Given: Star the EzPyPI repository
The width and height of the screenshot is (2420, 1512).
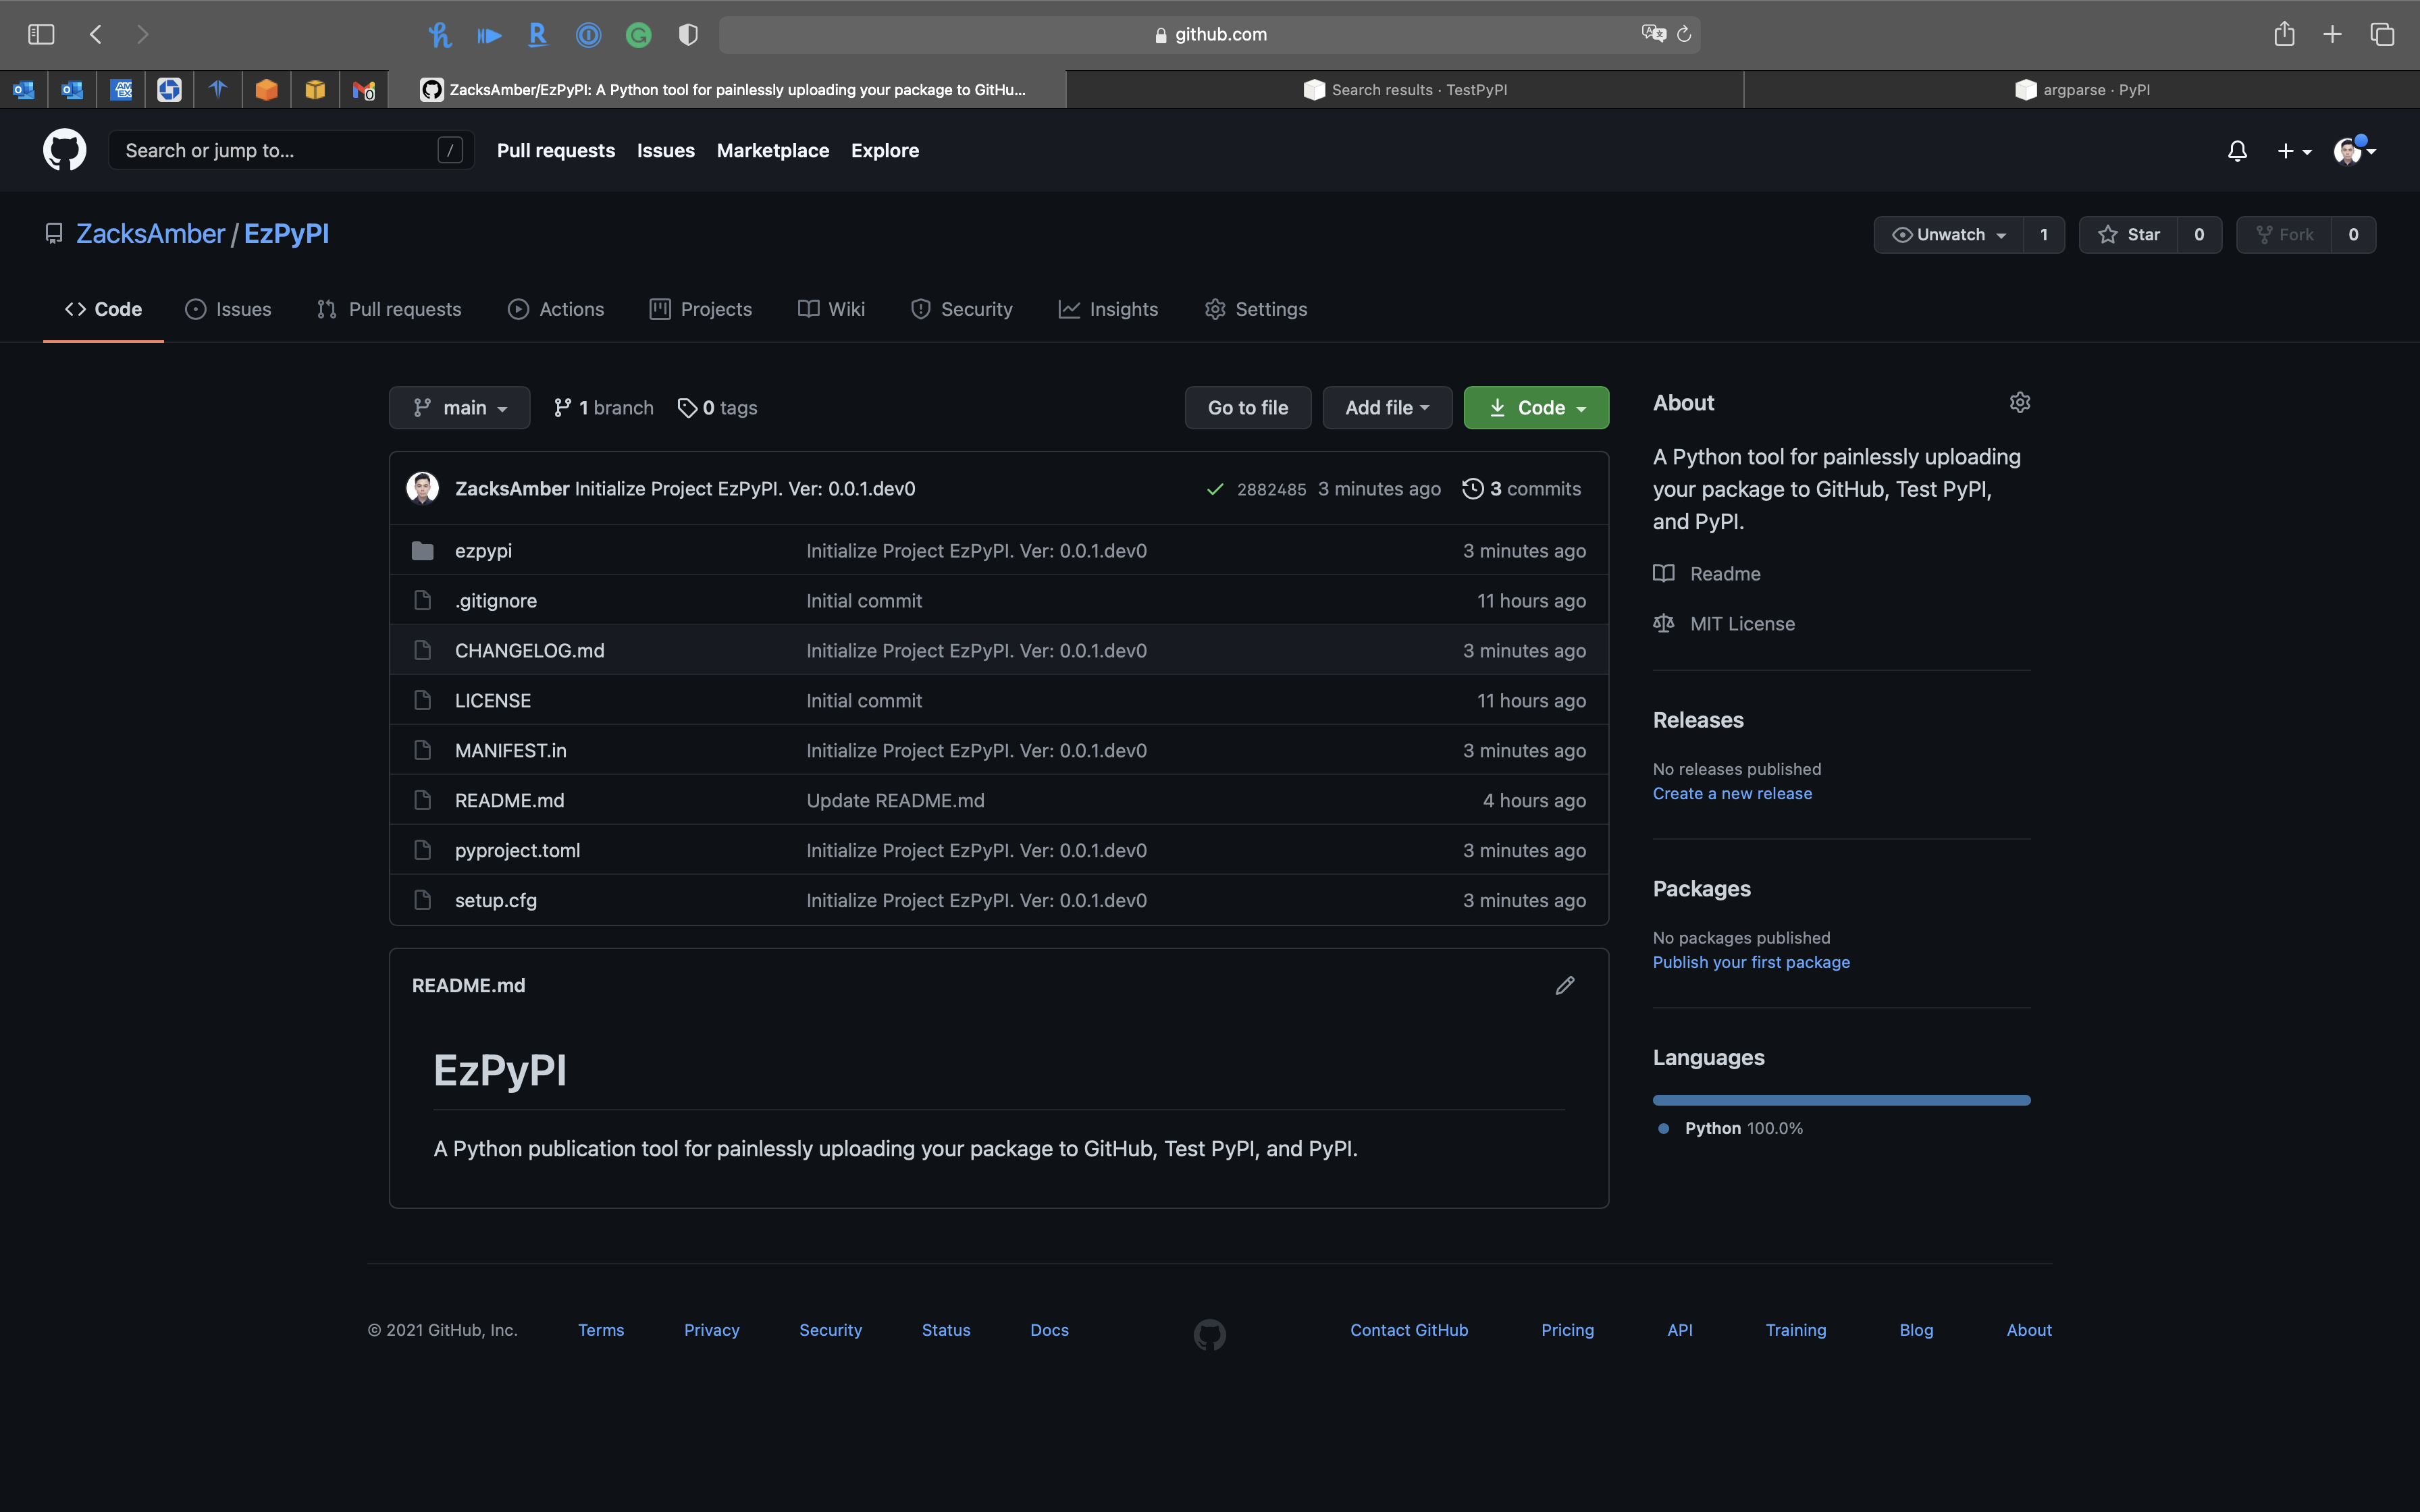Looking at the screenshot, I should click(2129, 235).
